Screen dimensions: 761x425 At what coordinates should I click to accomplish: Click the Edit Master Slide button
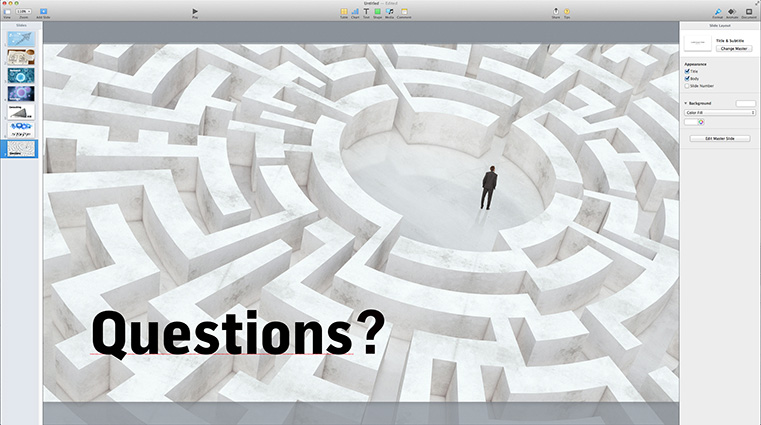720,138
